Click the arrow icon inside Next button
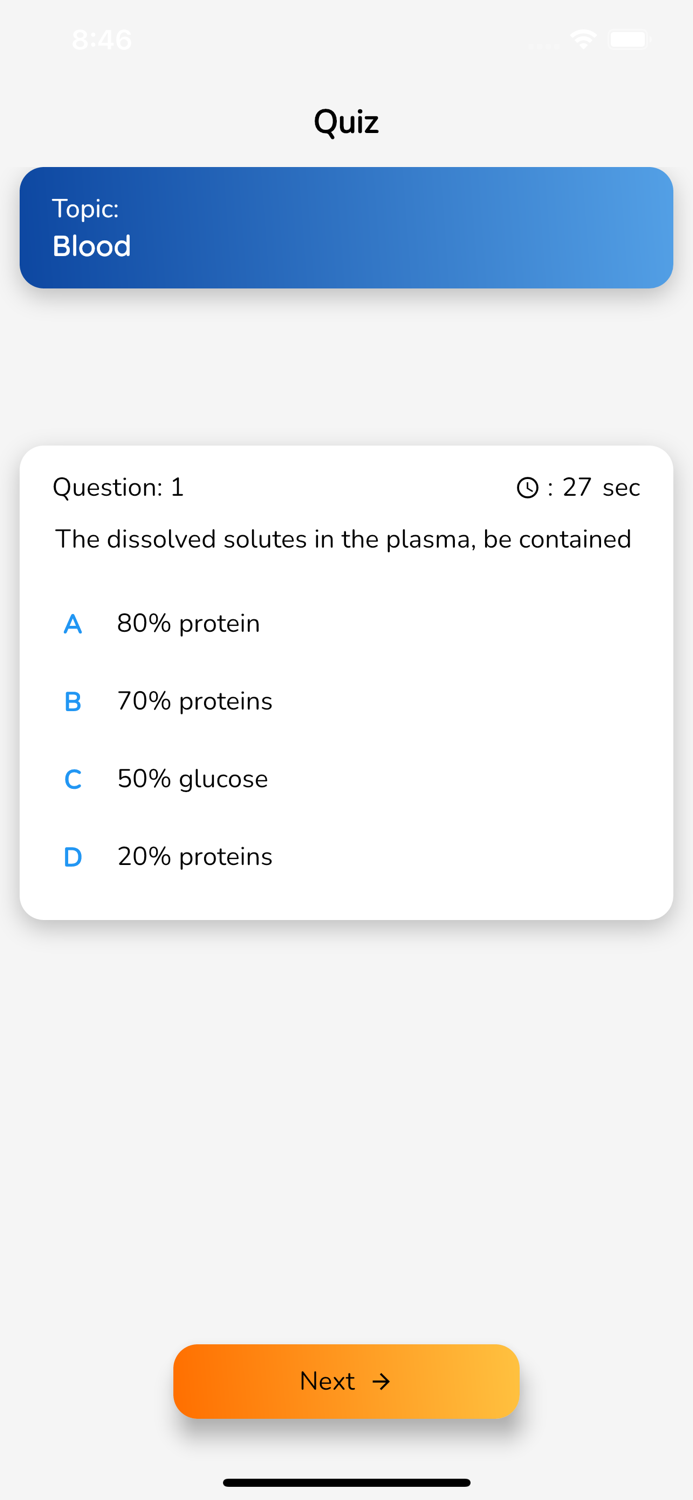Screen dimensions: 693x1500 tap(383, 1381)
